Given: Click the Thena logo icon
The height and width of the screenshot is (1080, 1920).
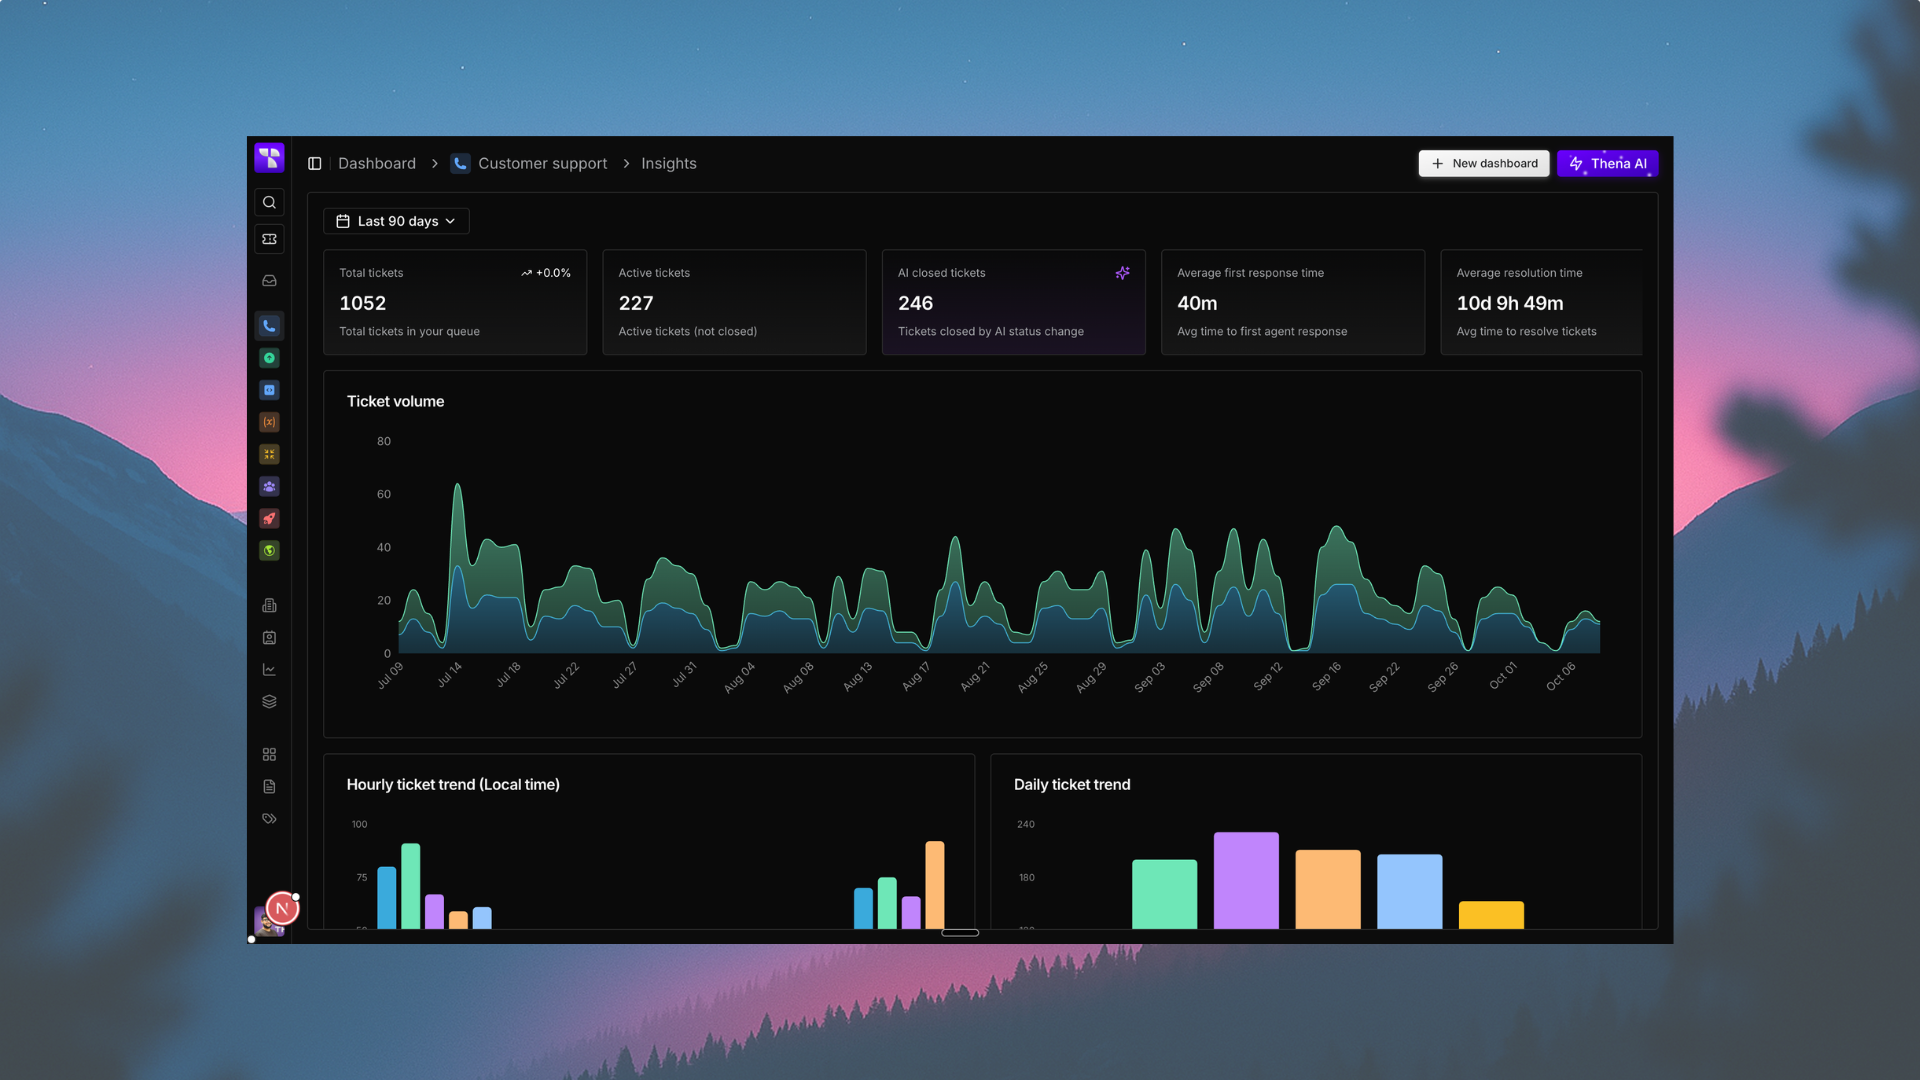Looking at the screenshot, I should (x=269, y=158).
